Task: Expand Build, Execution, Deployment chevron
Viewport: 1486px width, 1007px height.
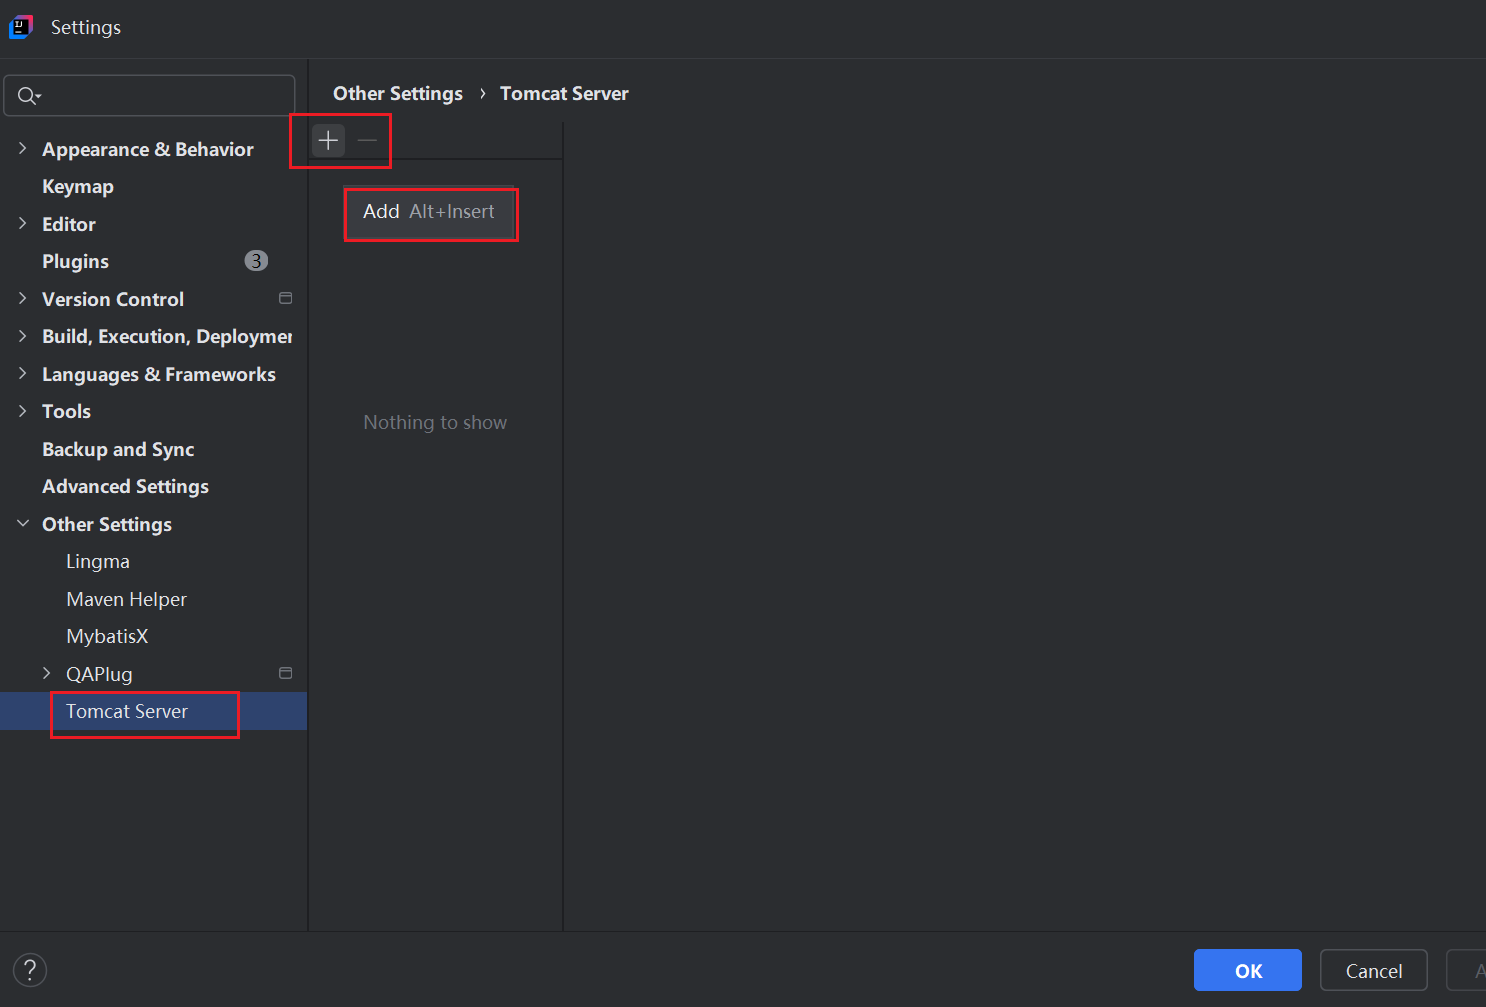Action: pyautogui.click(x=22, y=336)
